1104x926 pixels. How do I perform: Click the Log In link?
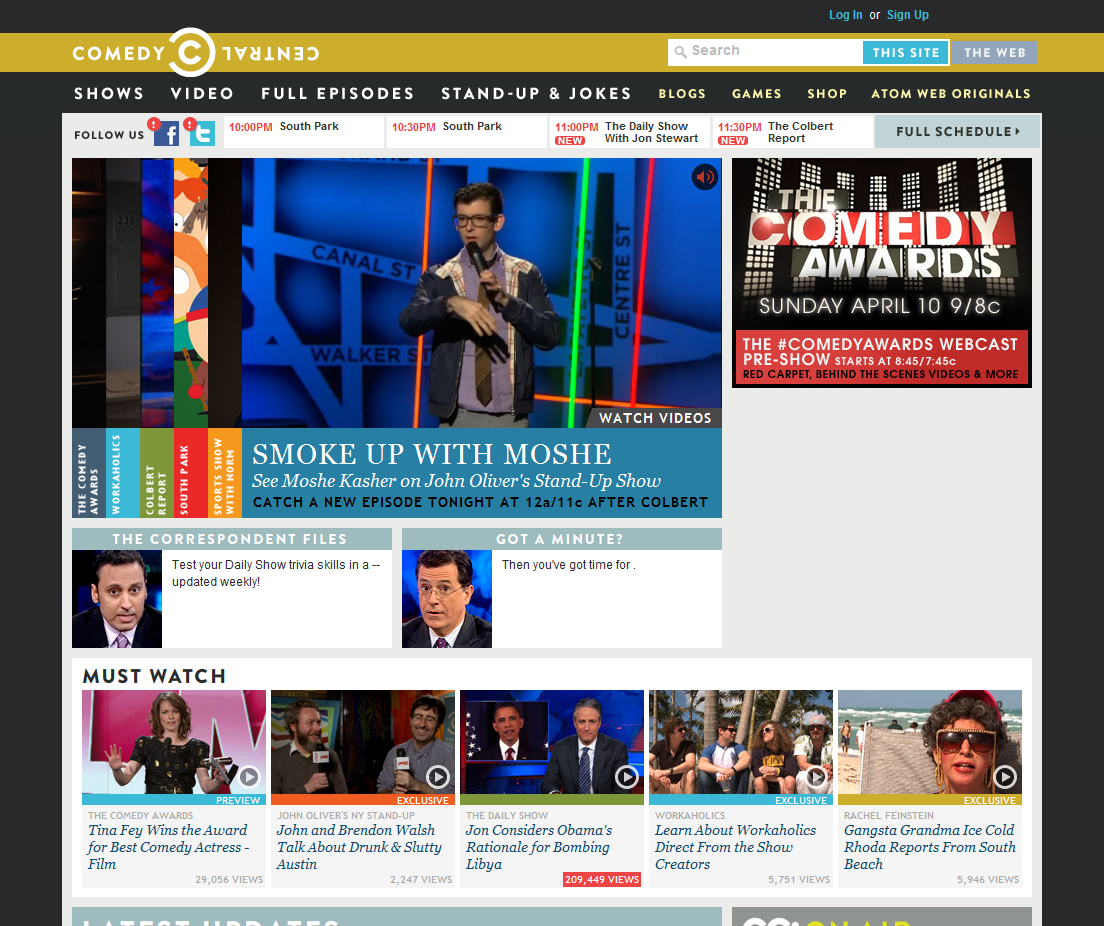(845, 15)
